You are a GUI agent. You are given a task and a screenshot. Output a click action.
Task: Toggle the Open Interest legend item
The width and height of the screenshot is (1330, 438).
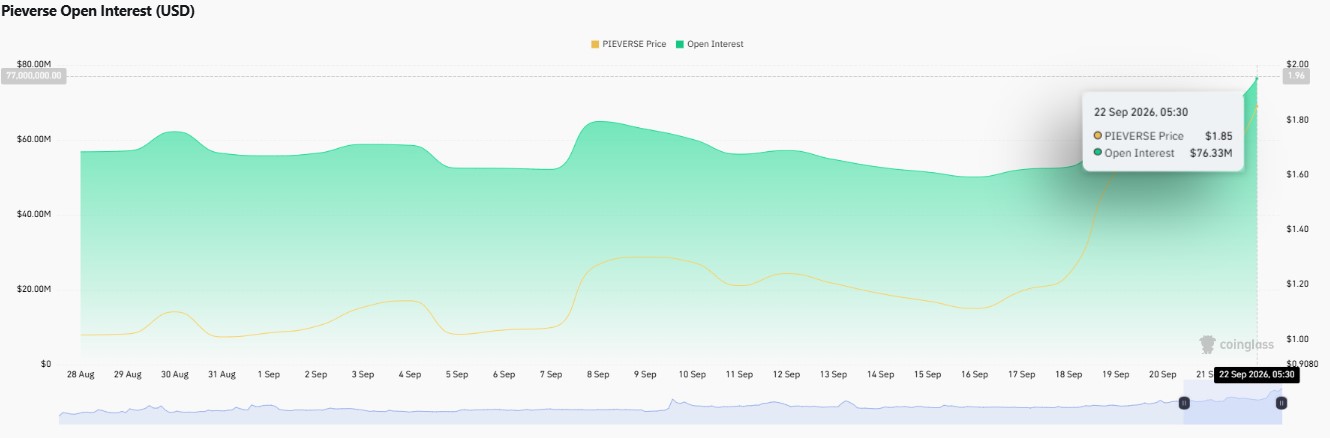click(710, 44)
